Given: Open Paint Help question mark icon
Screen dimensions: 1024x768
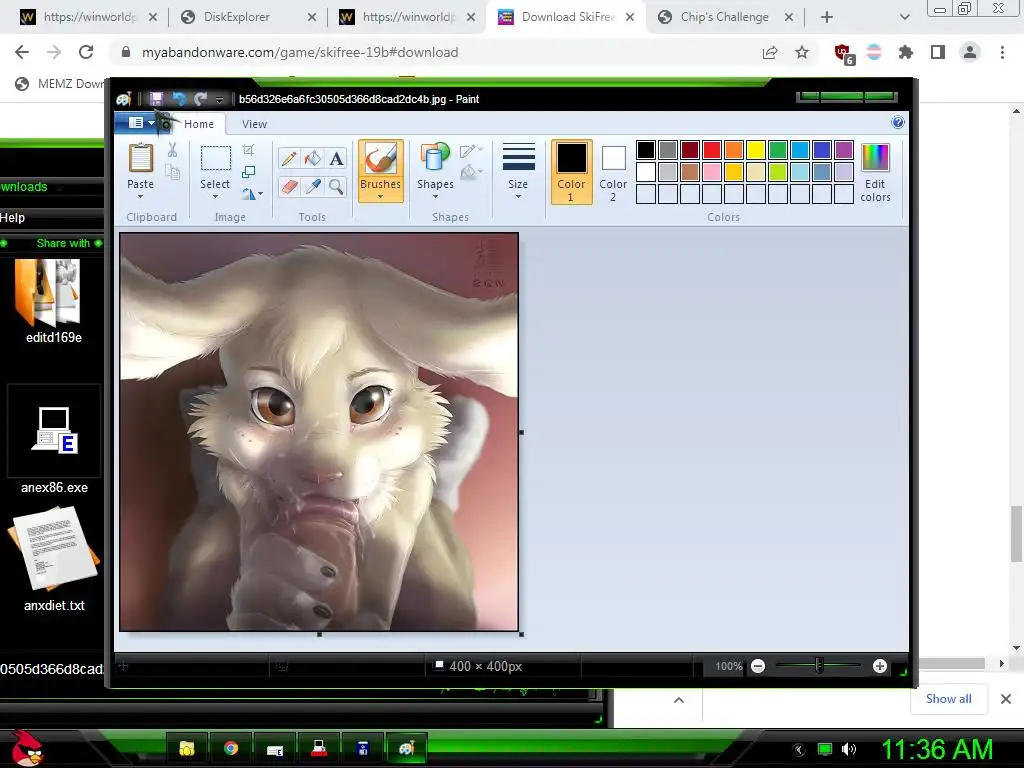Looking at the screenshot, I should pyautogui.click(x=898, y=123).
